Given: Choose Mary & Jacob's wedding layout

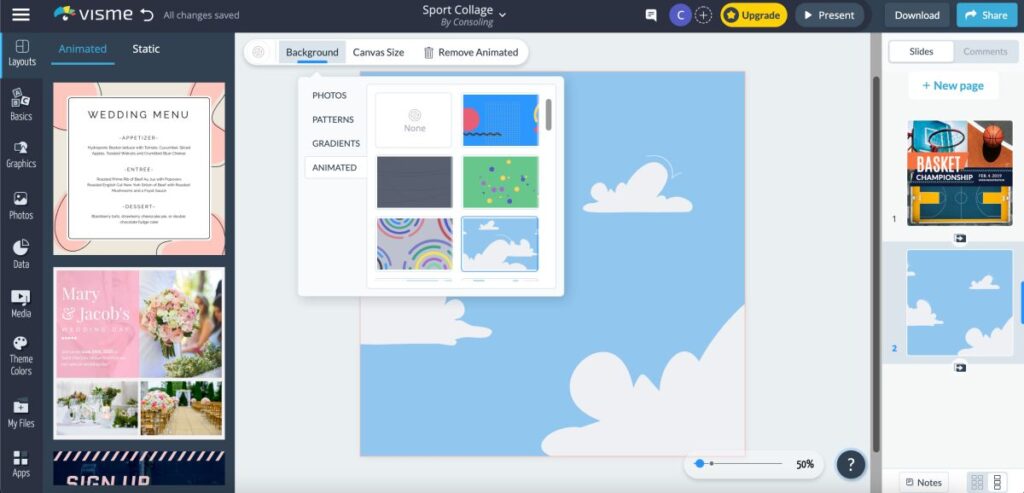Looking at the screenshot, I should (139, 353).
